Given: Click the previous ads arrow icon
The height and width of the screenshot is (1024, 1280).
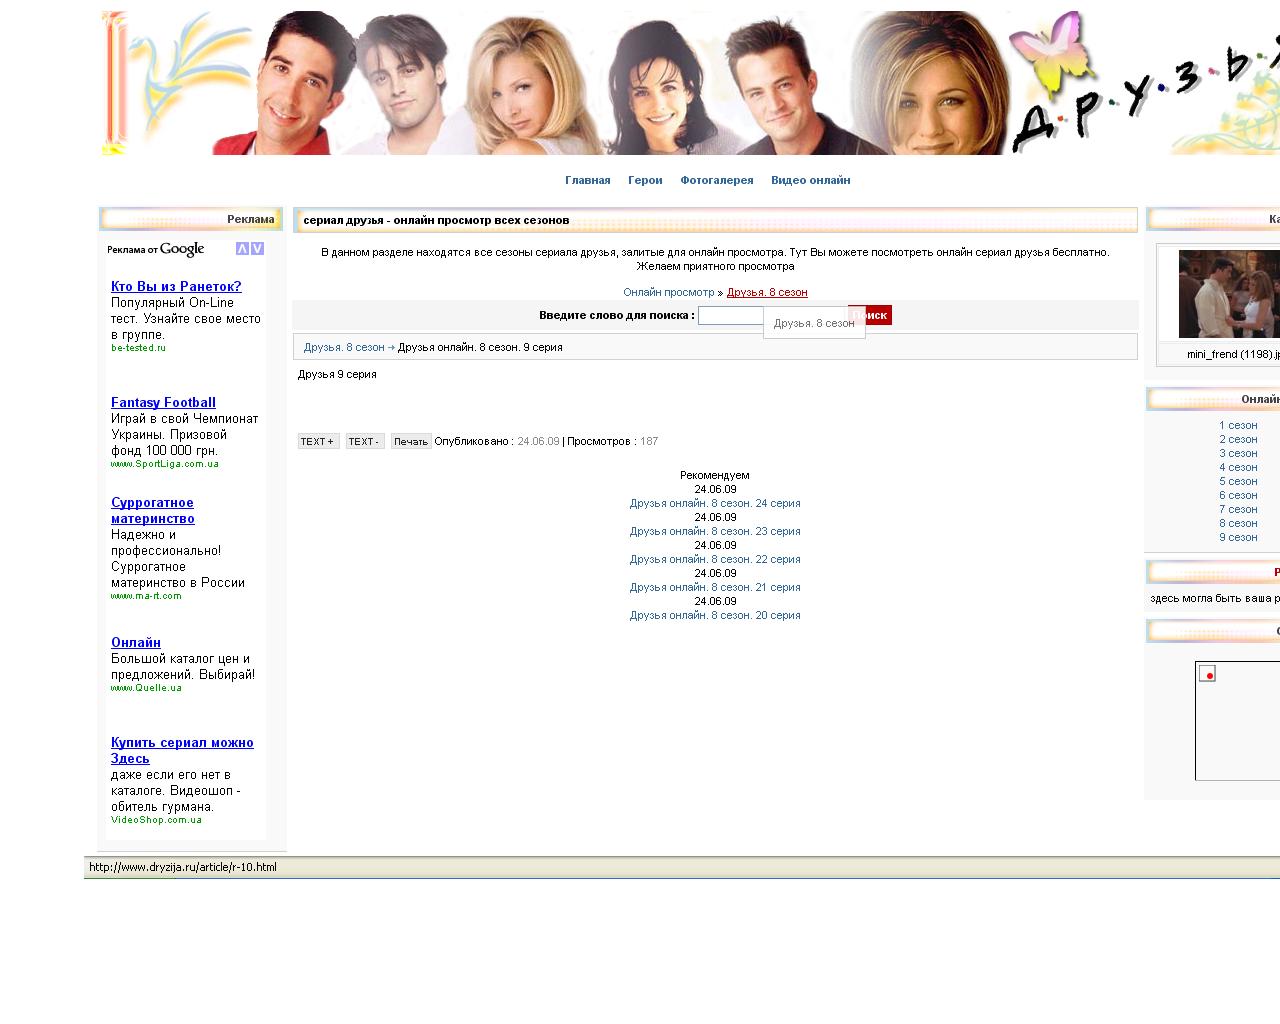Looking at the screenshot, I should (242, 249).
